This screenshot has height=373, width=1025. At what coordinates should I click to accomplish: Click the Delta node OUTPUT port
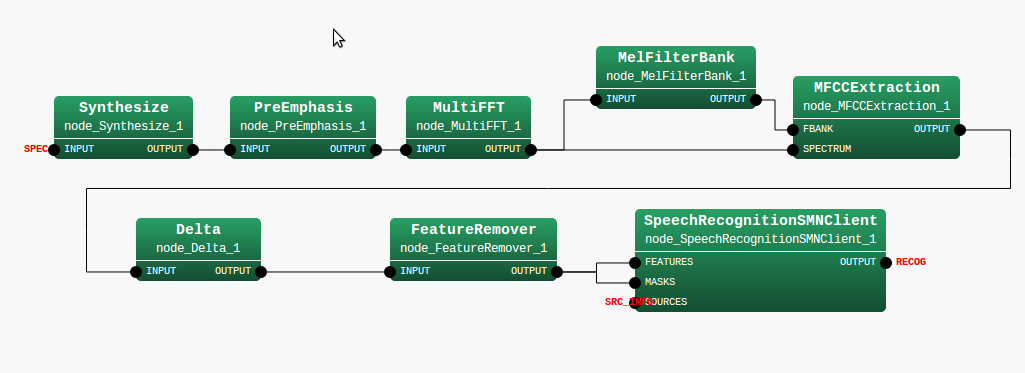point(261,272)
